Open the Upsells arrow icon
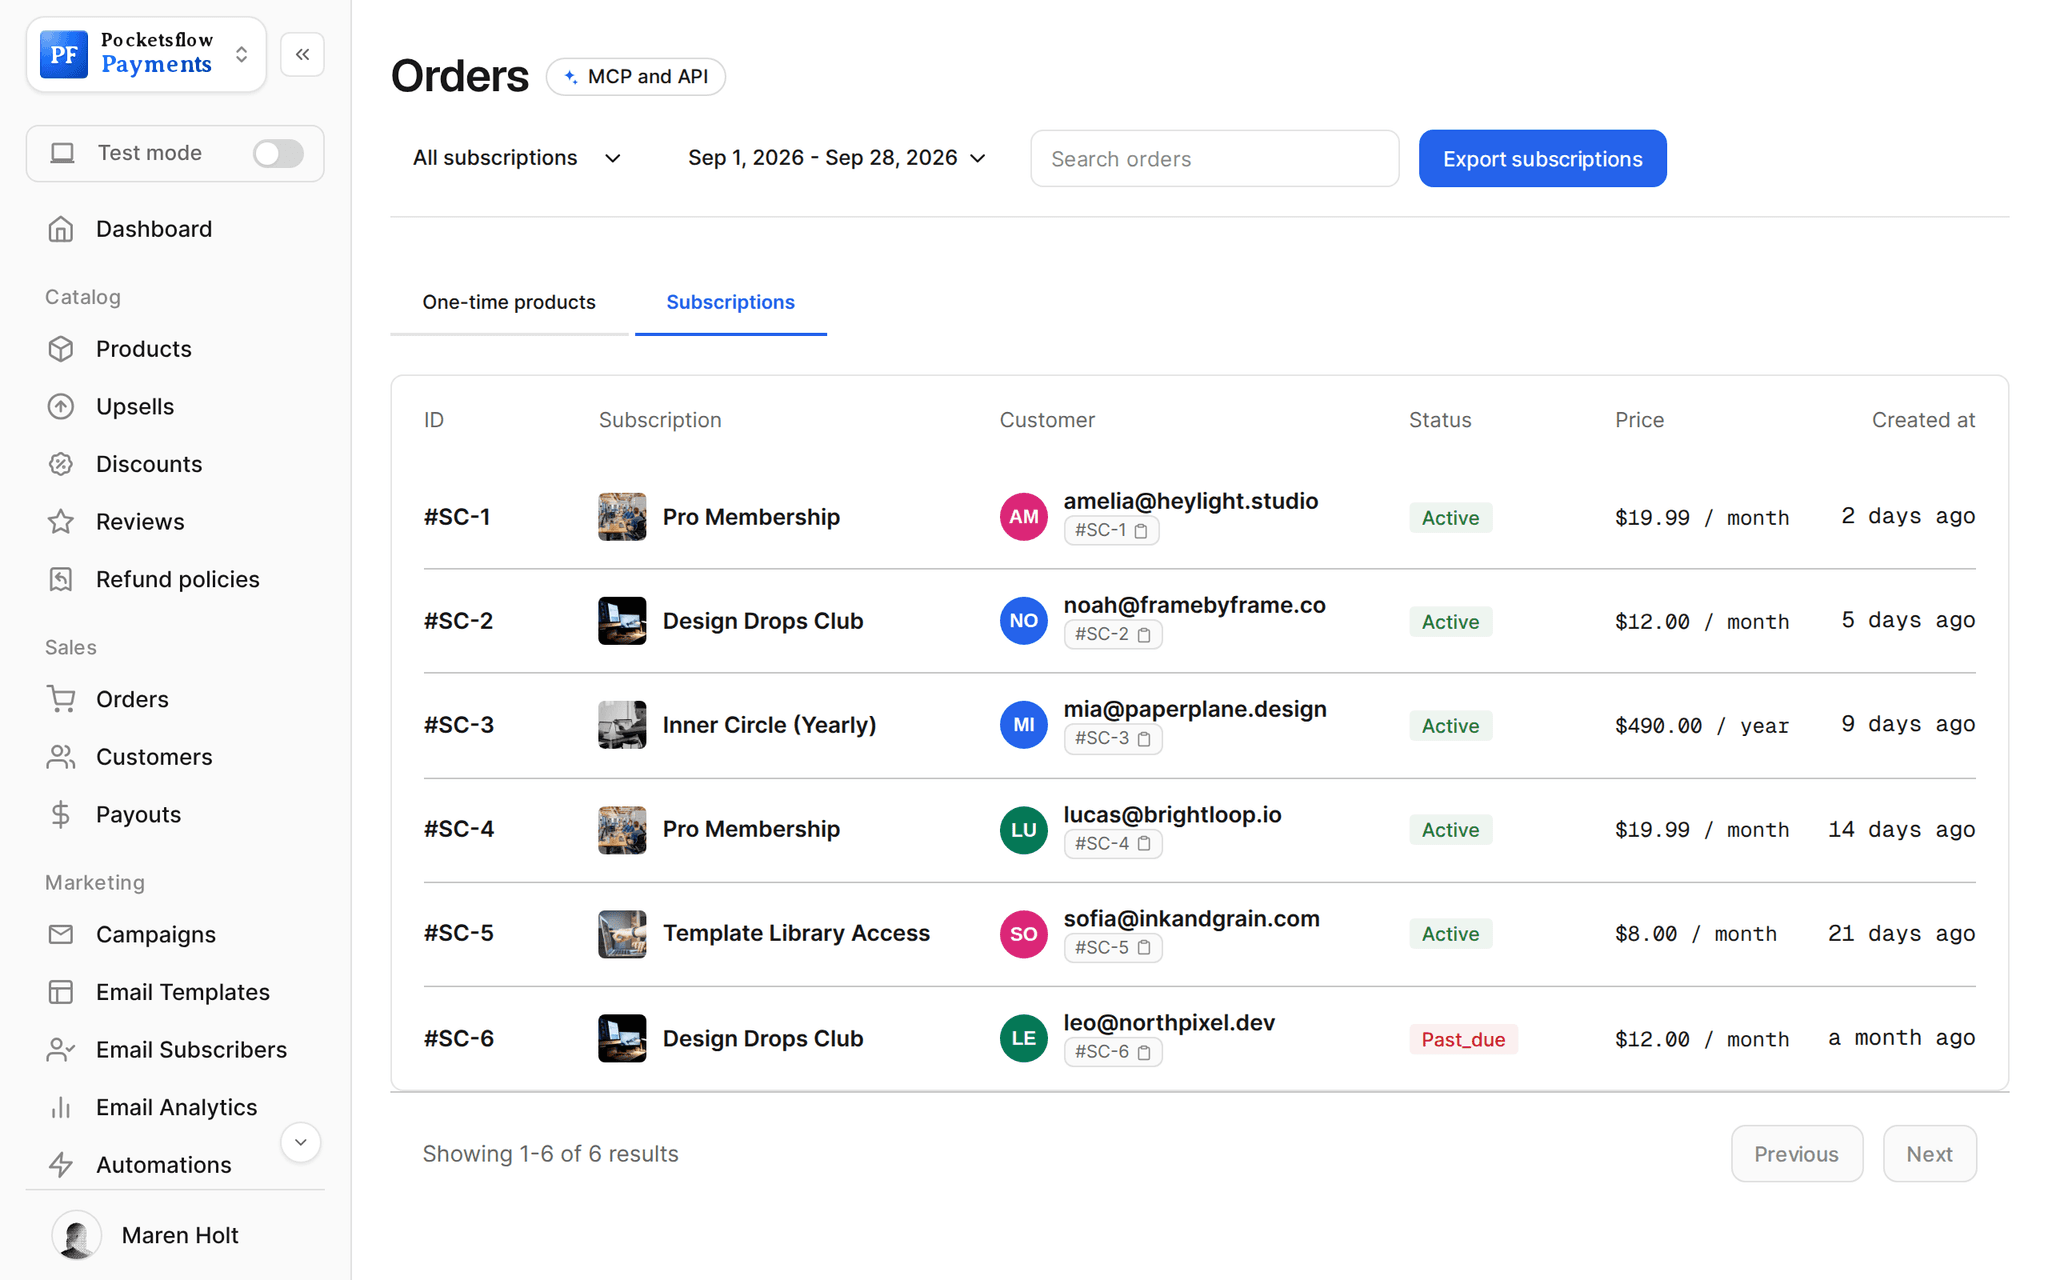 61,406
